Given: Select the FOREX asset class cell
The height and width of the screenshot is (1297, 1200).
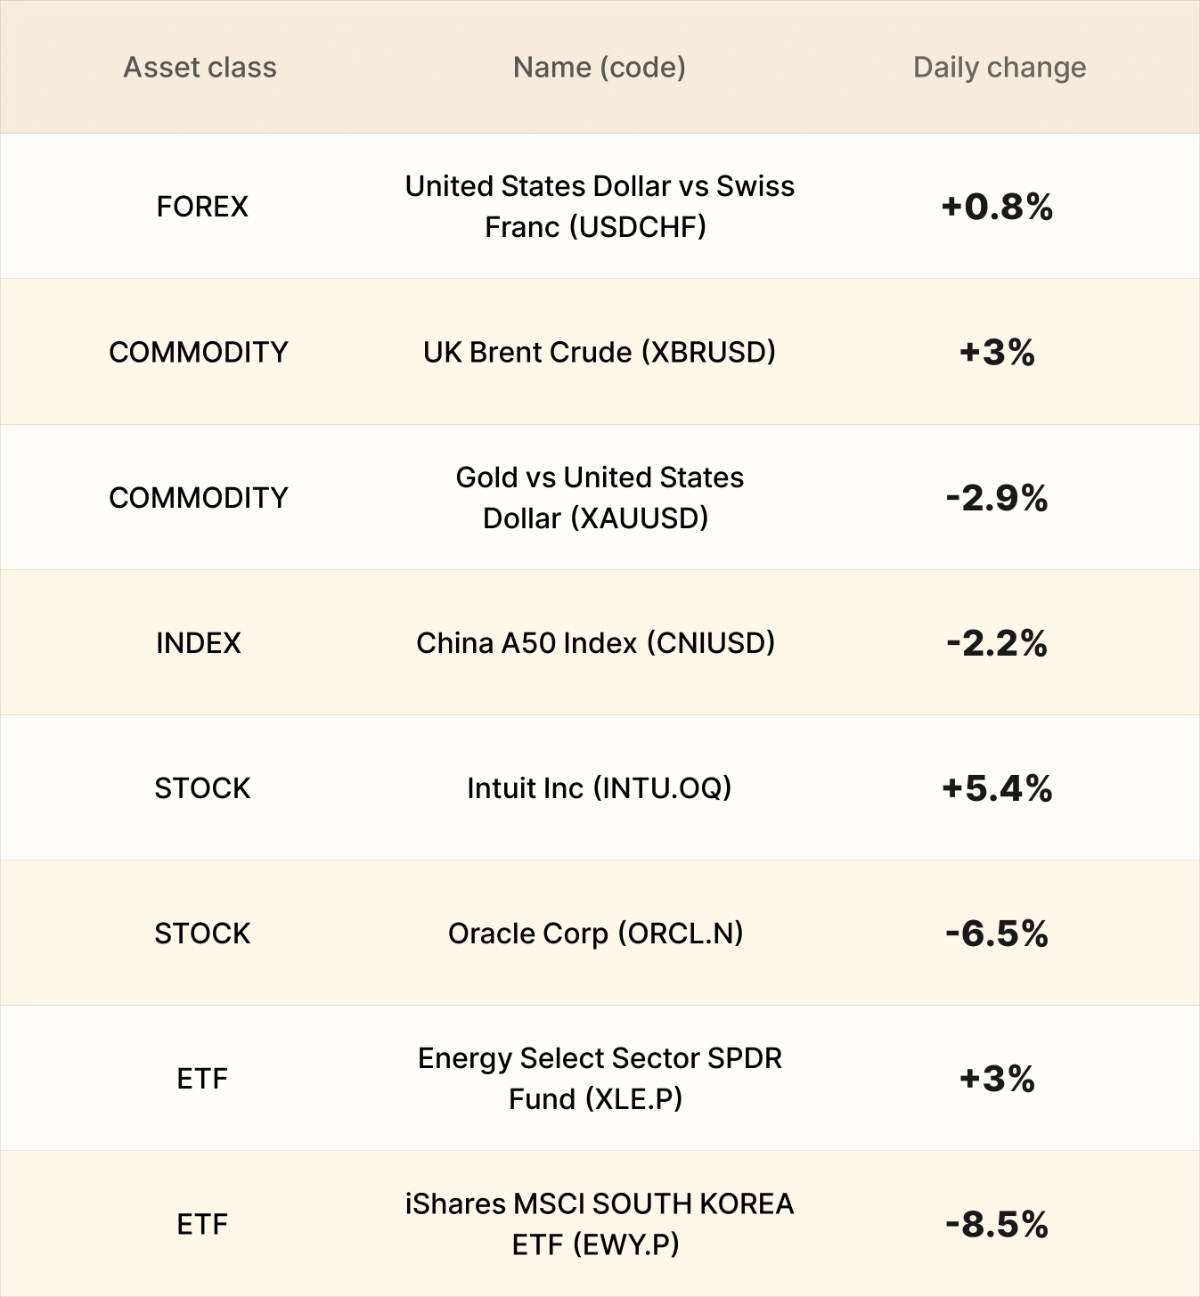Looking at the screenshot, I should click(202, 206).
